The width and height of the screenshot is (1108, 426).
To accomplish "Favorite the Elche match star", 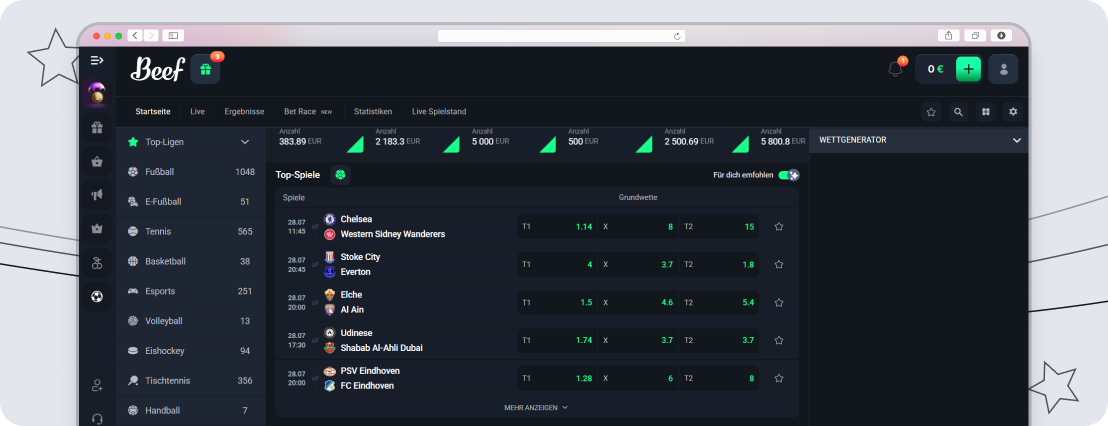I will 779,302.
